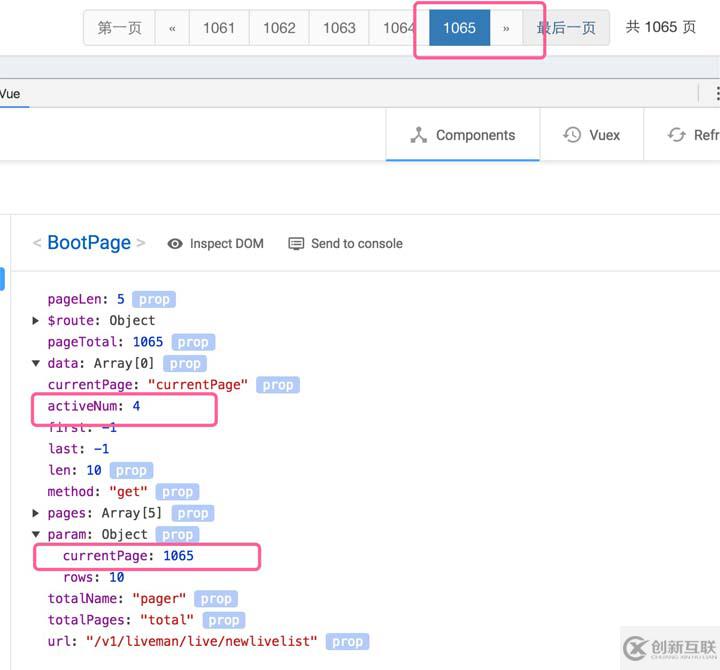Open page 1061 in the pagination
Image resolution: width=720 pixels, height=670 pixels.
[x=219, y=28]
